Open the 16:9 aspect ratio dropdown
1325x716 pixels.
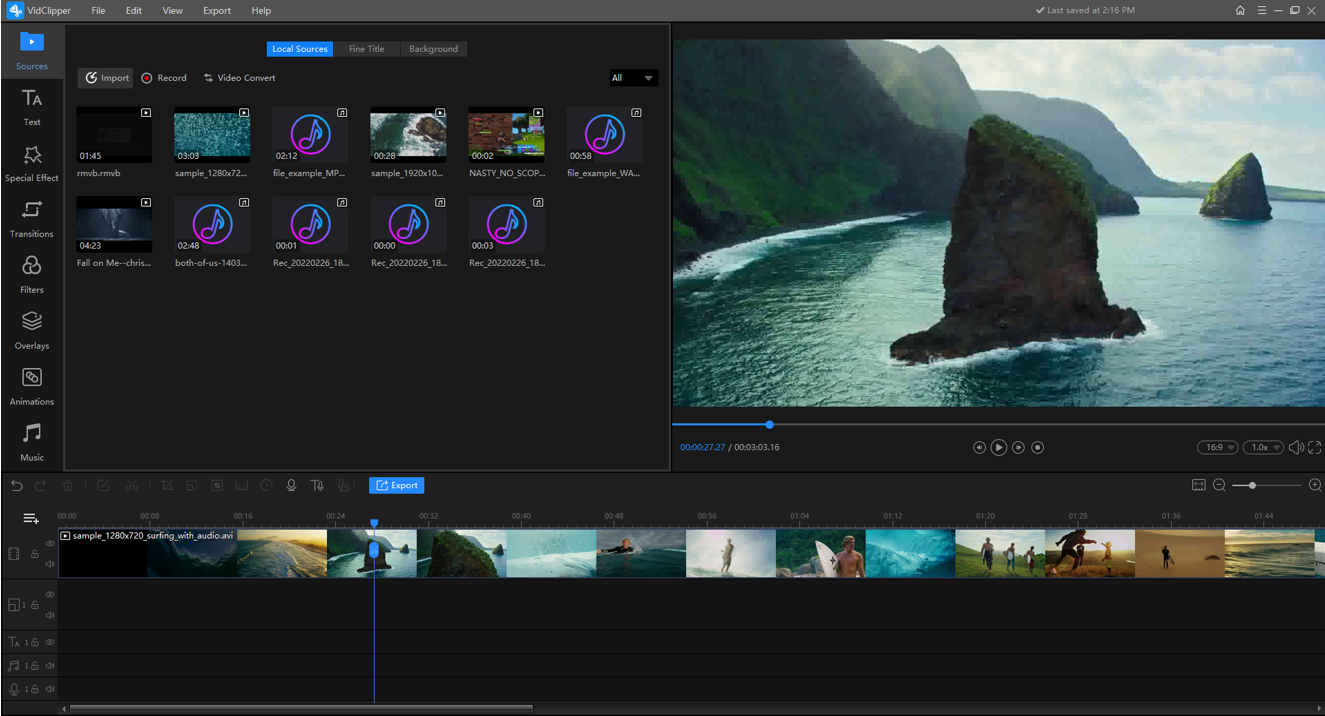coord(1217,448)
